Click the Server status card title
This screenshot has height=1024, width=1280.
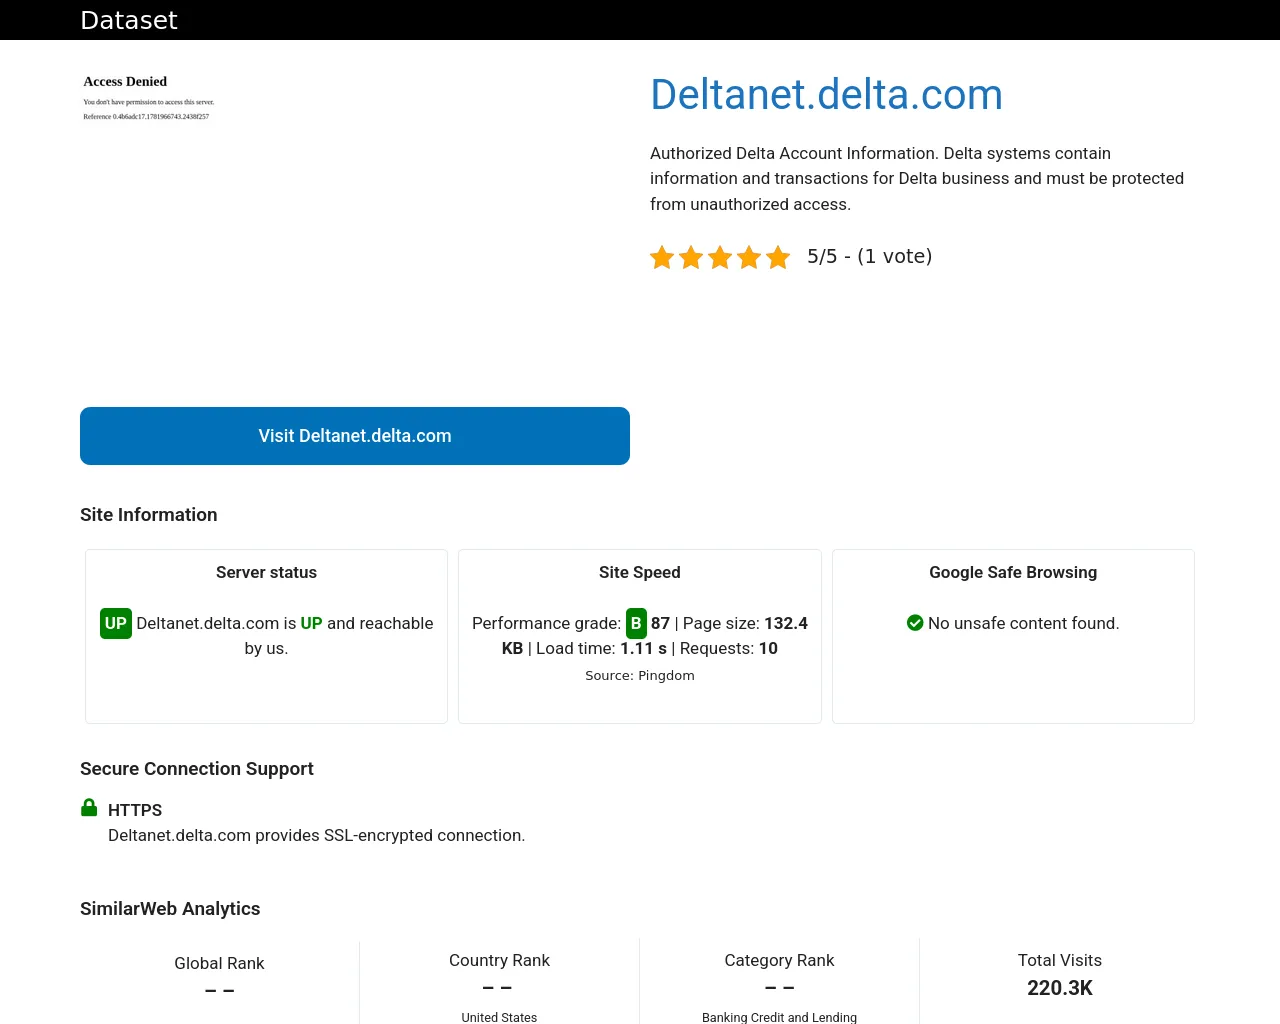266,573
